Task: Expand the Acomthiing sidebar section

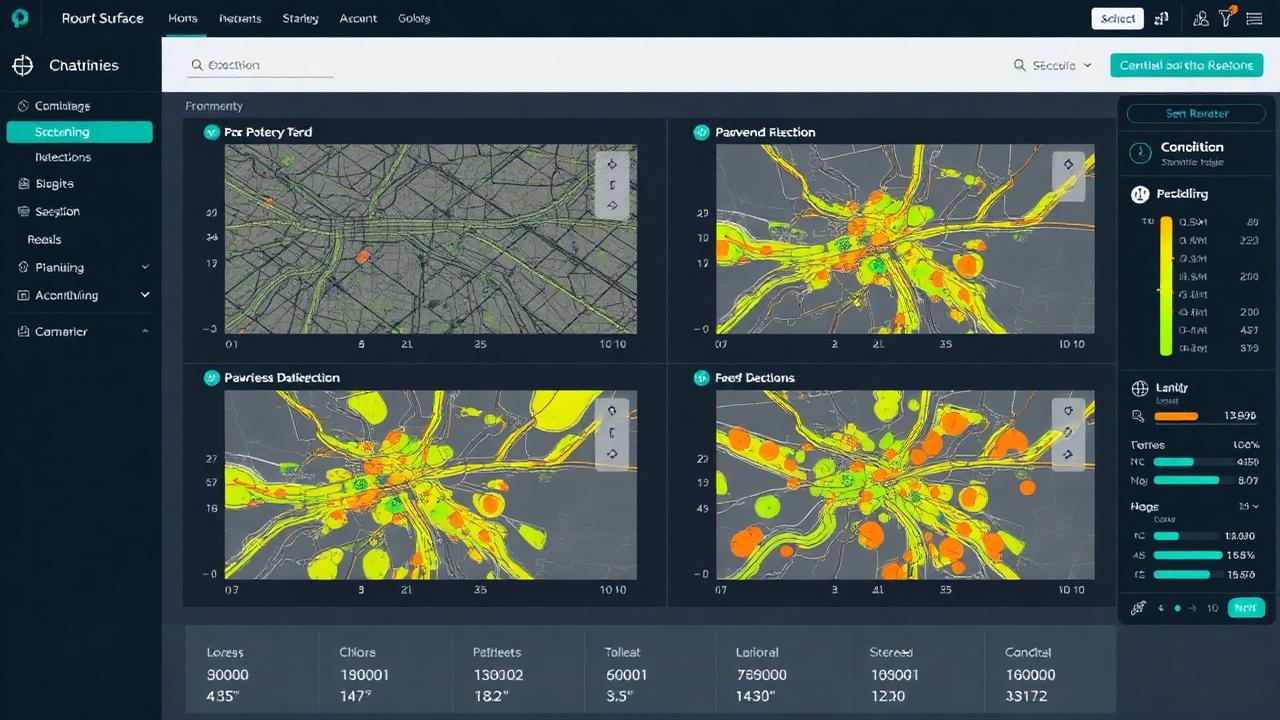Action: point(145,296)
